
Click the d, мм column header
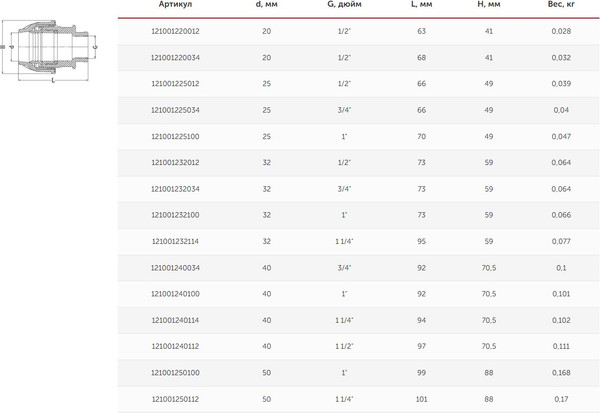click(x=267, y=5)
